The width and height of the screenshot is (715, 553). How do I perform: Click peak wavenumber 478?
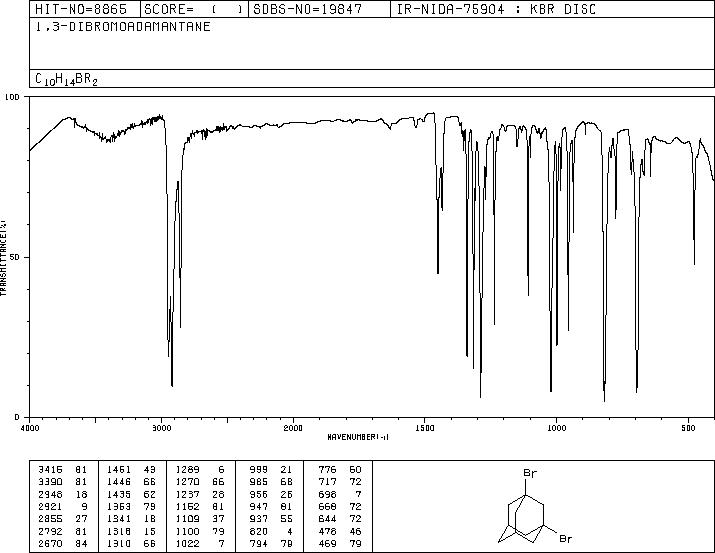[x=327, y=531]
